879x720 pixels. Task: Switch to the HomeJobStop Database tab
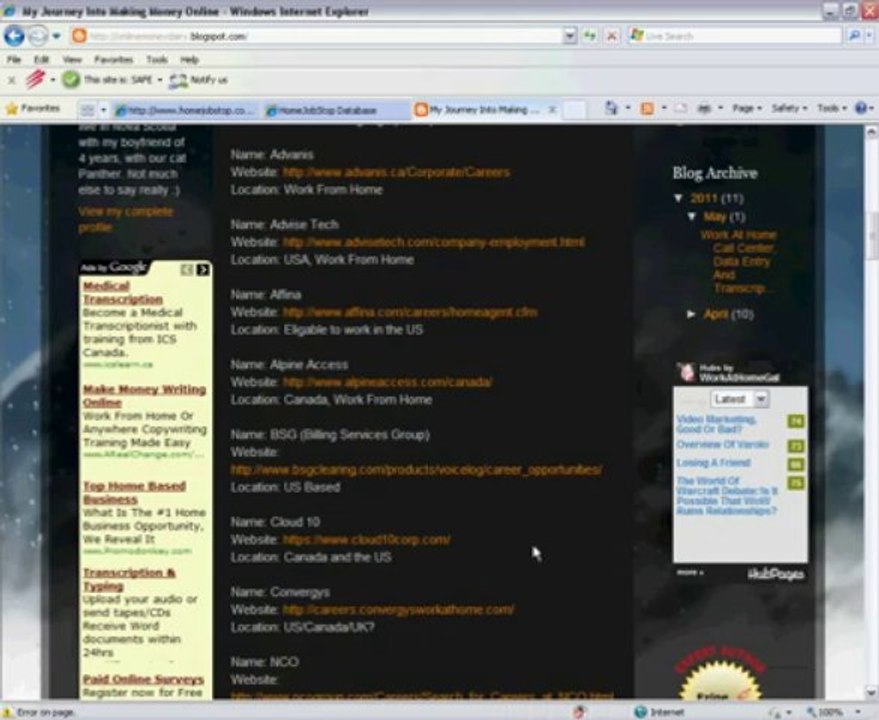pos(336,110)
